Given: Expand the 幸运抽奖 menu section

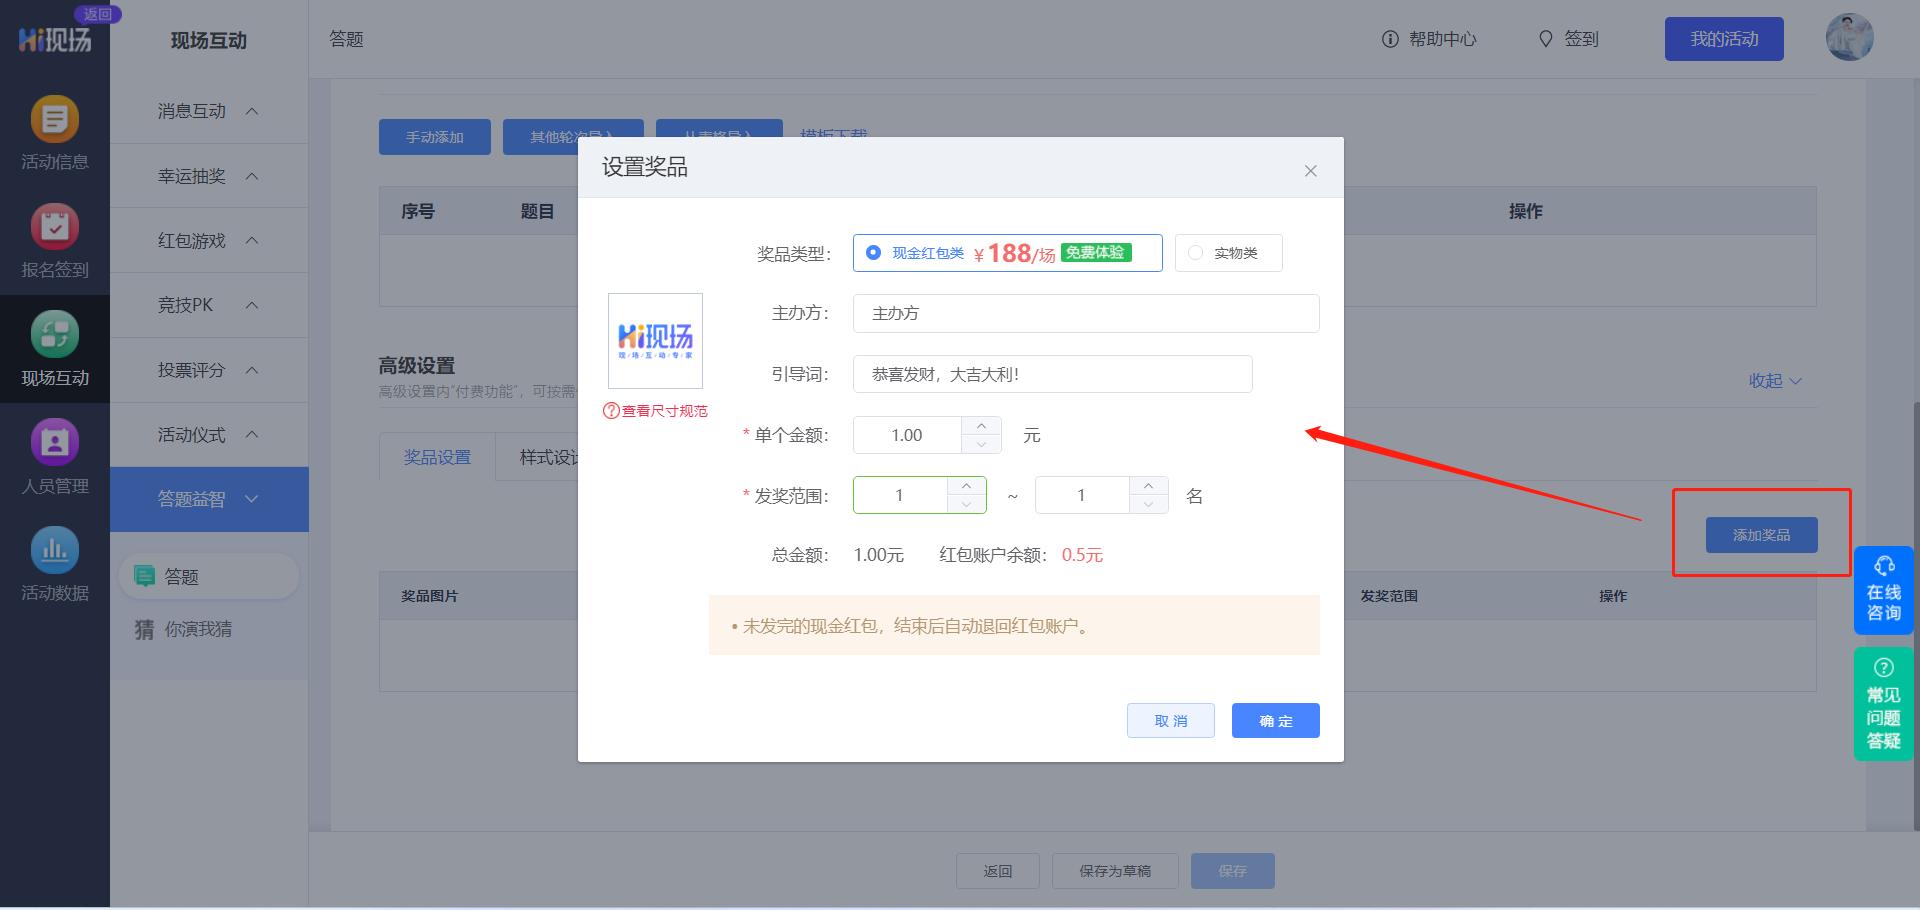Looking at the screenshot, I should point(208,176).
